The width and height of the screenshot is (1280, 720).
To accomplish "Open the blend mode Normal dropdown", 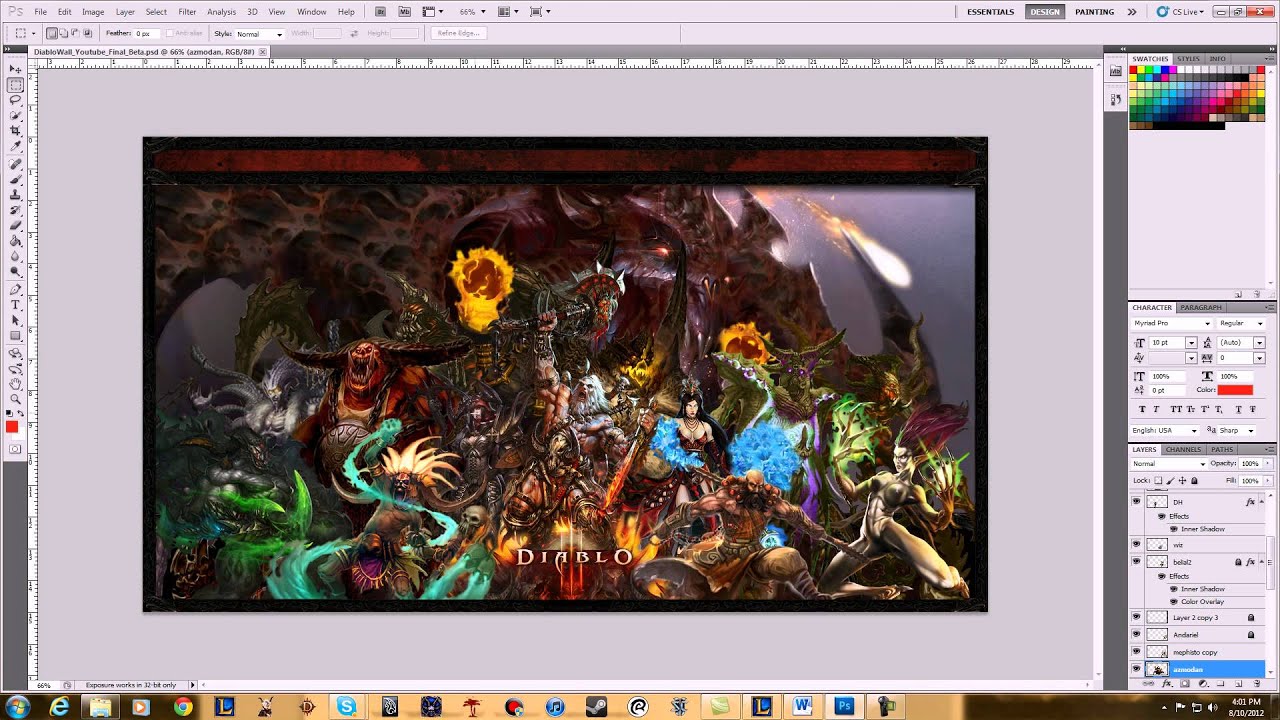I will point(1169,464).
